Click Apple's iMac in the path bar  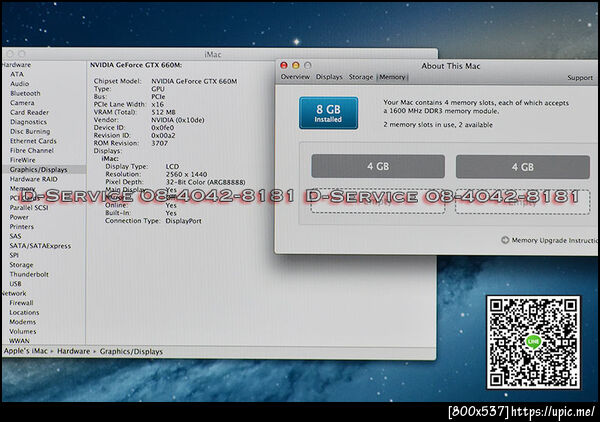click(26, 351)
